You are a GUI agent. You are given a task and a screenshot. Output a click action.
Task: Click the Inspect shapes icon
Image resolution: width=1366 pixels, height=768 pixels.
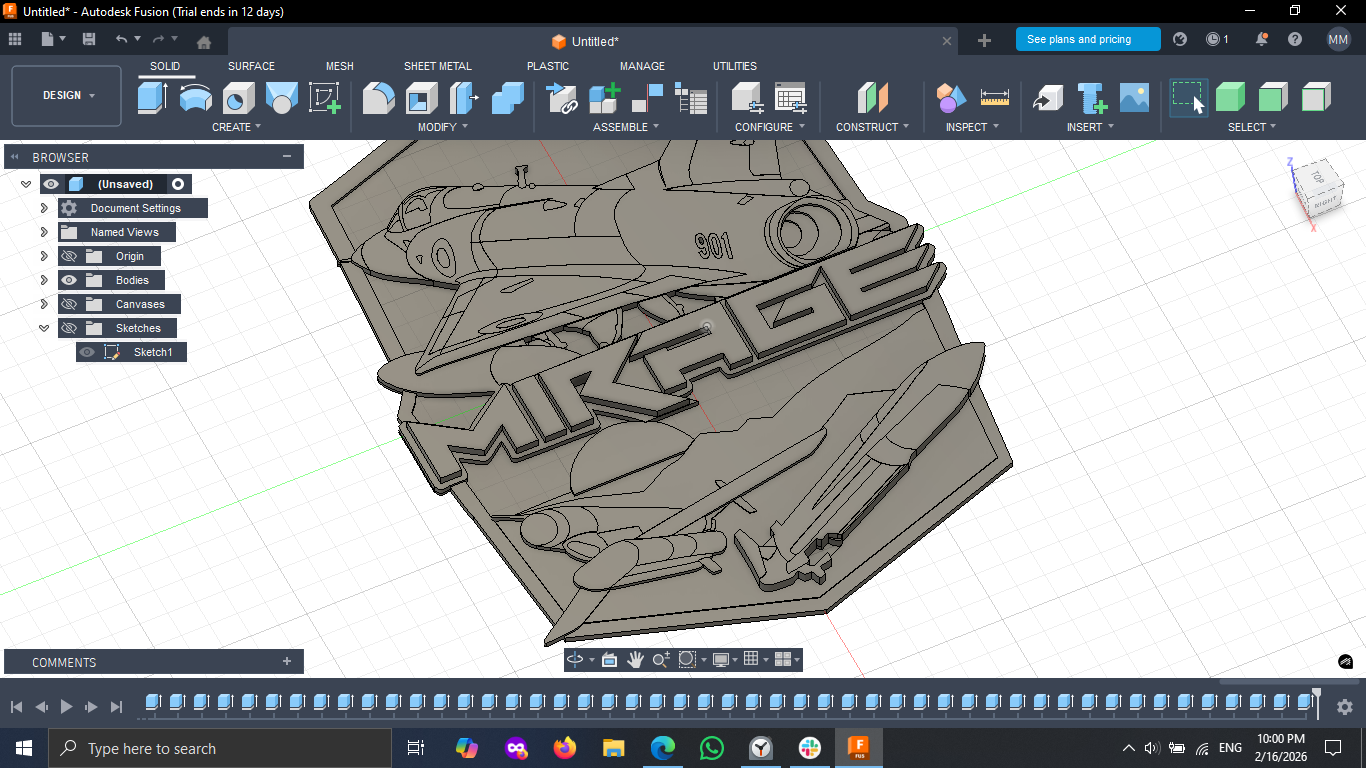[x=951, y=97]
